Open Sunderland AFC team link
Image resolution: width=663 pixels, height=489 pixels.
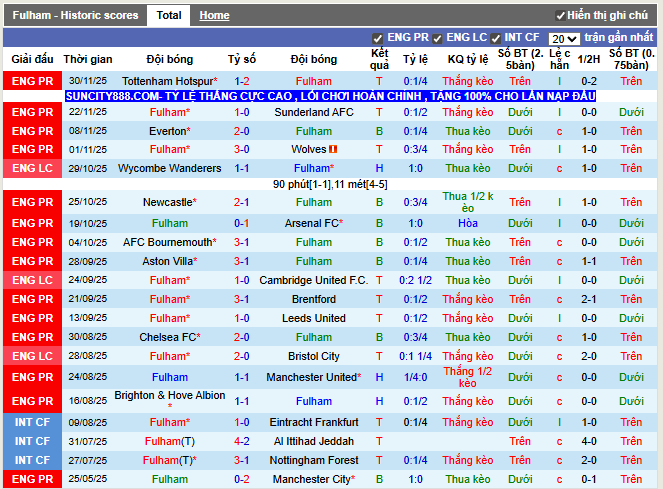[314, 112]
